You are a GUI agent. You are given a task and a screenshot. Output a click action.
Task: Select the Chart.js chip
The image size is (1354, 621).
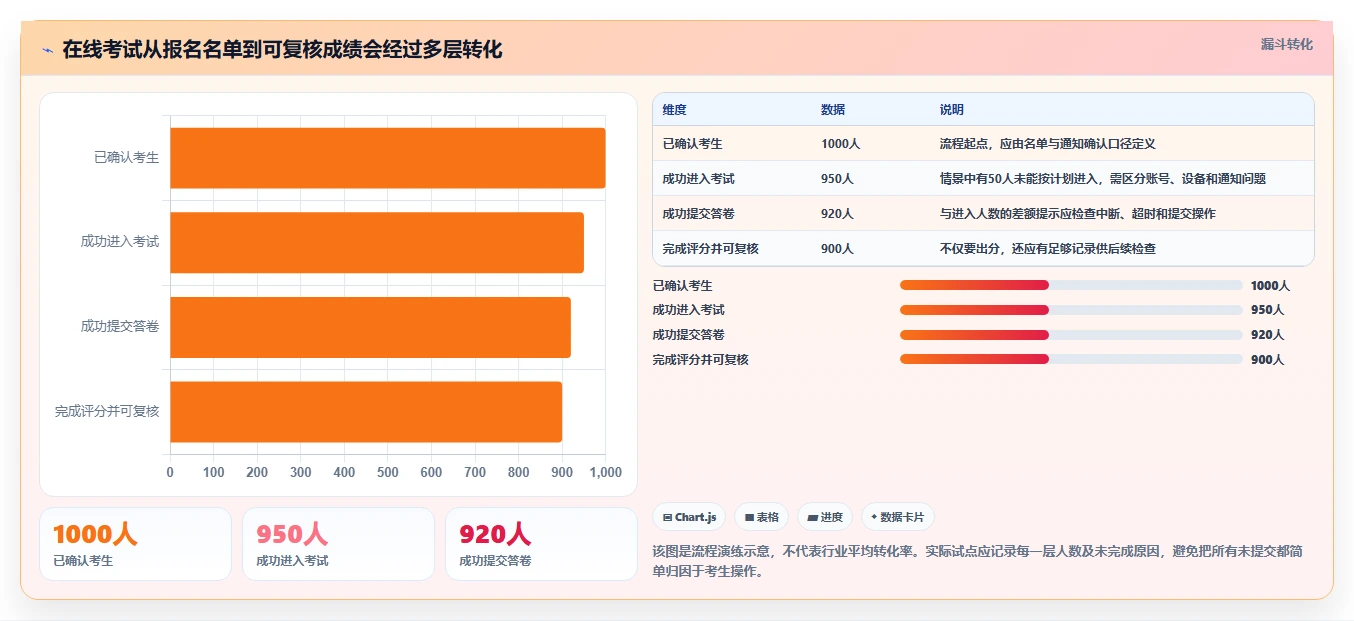click(x=689, y=517)
